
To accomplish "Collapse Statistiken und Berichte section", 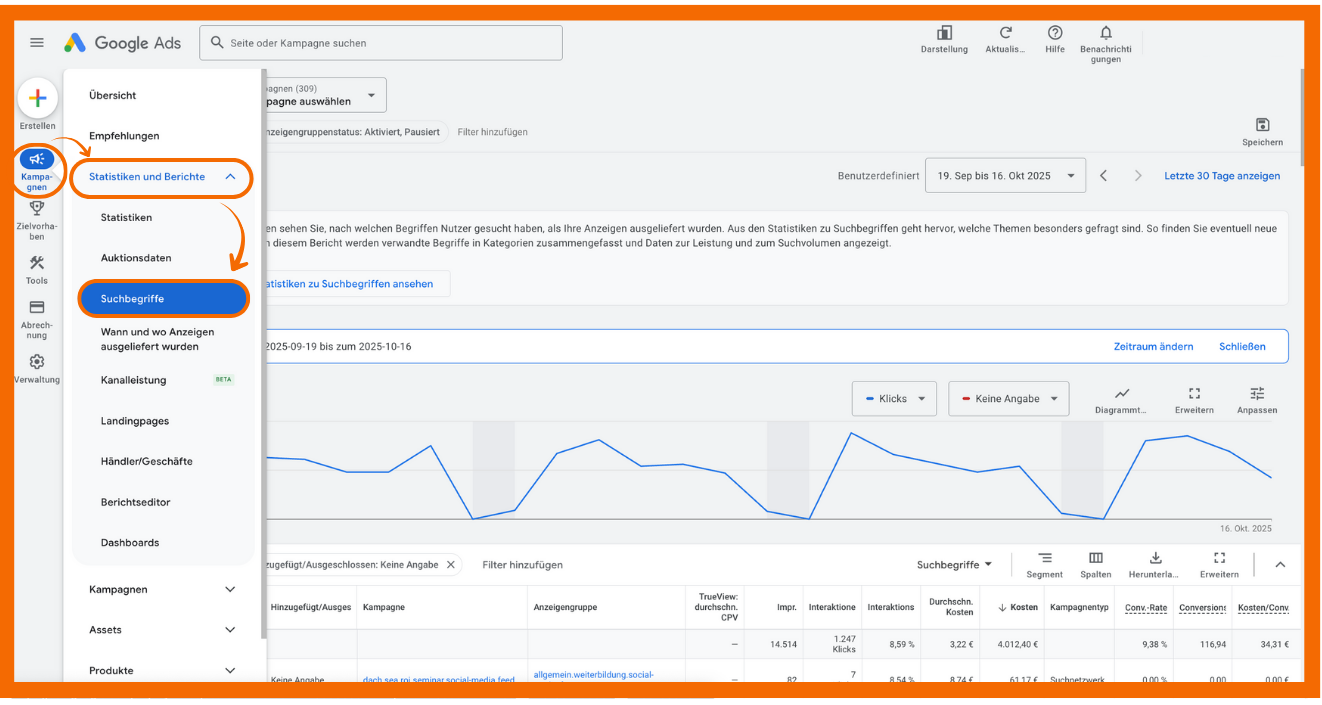I will pos(230,177).
